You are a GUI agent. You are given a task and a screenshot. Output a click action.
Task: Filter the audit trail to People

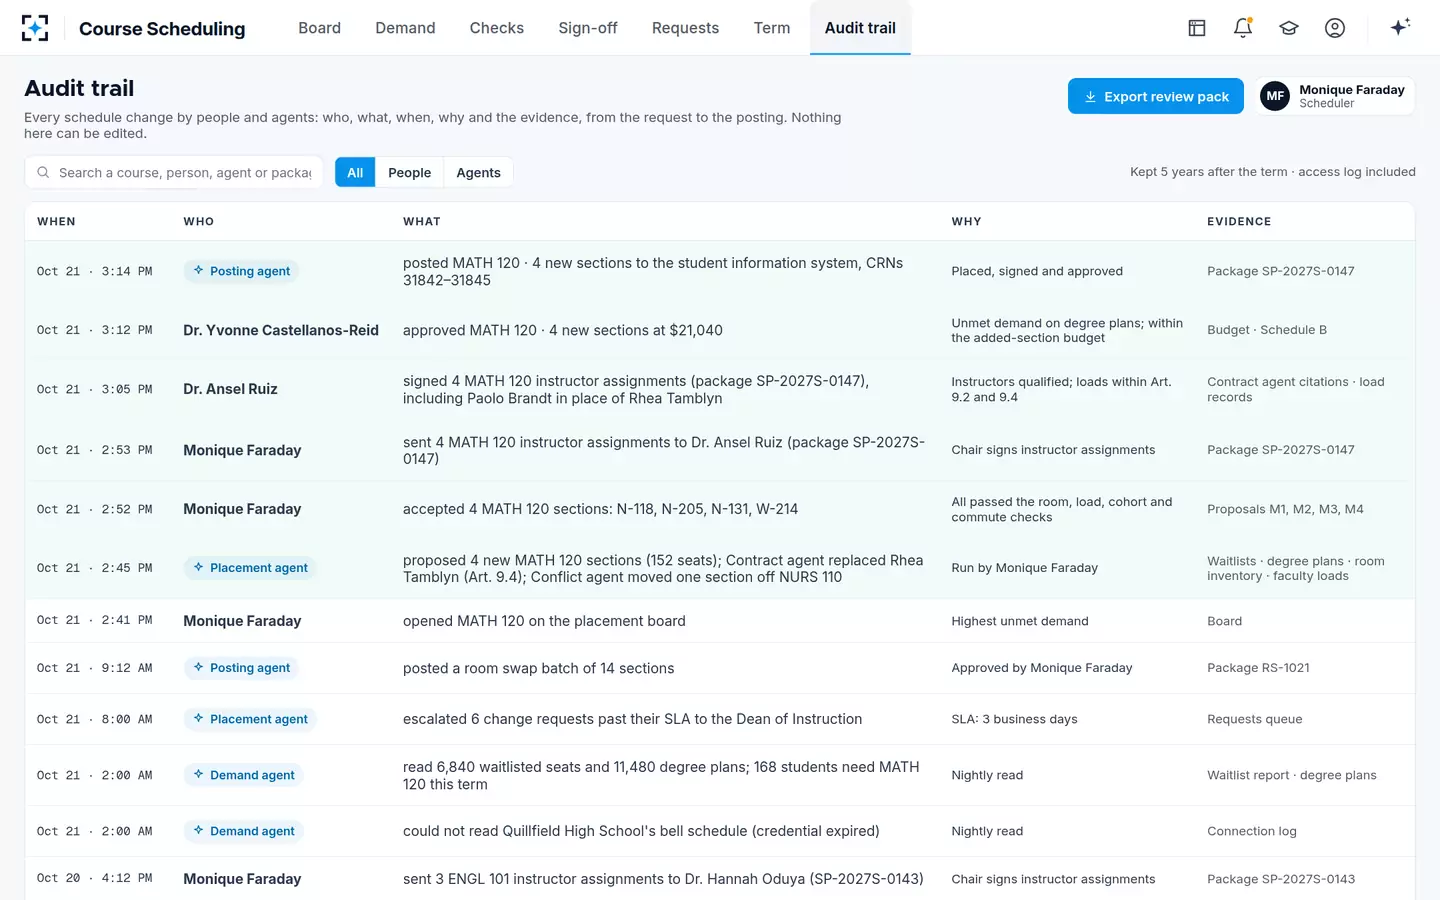[409, 172]
